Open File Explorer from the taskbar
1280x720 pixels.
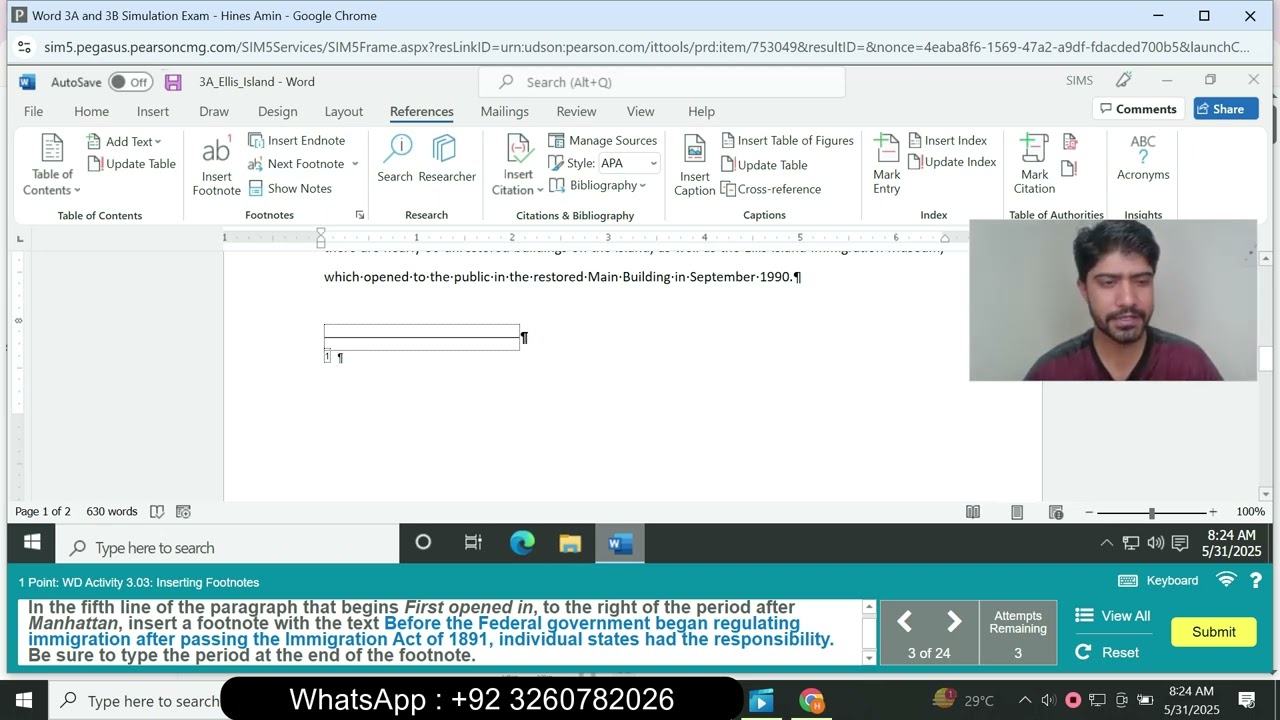click(x=570, y=543)
